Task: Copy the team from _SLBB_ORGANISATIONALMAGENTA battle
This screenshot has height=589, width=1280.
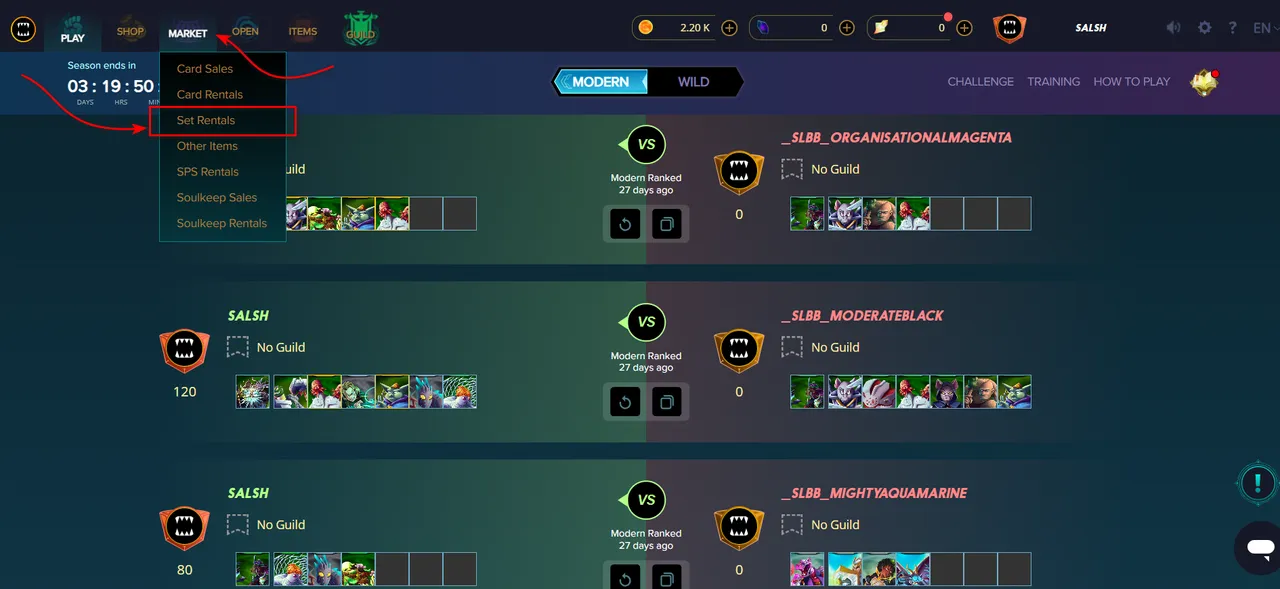Action: click(x=666, y=224)
